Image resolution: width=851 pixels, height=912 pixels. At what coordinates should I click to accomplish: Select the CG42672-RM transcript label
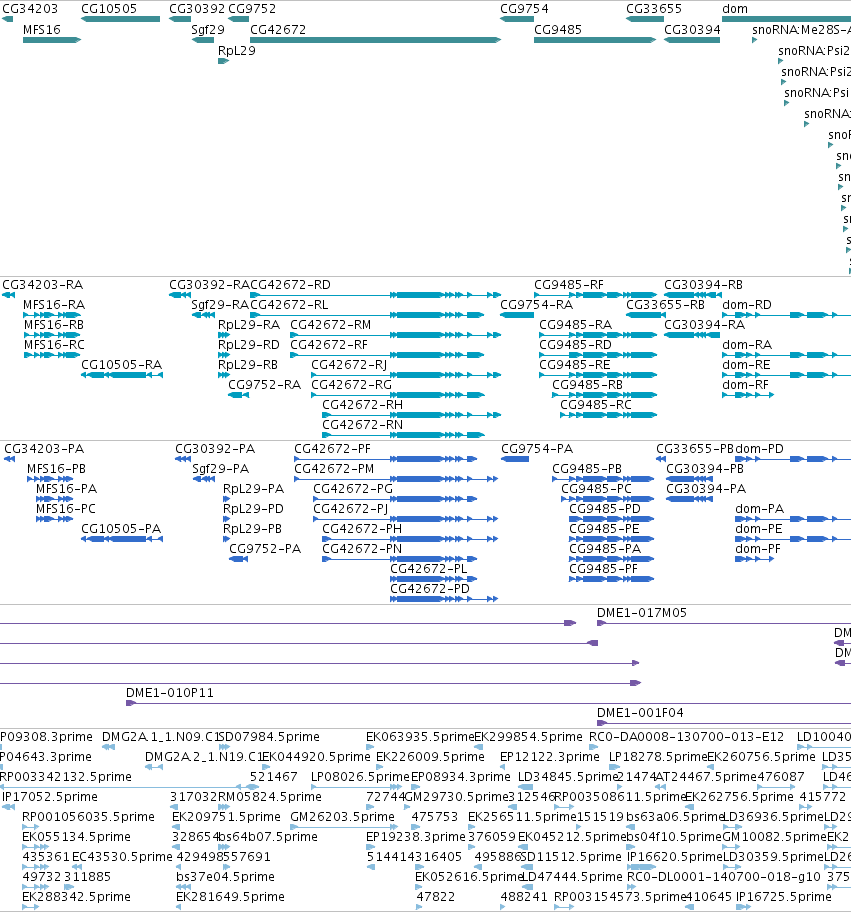coord(330,325)
